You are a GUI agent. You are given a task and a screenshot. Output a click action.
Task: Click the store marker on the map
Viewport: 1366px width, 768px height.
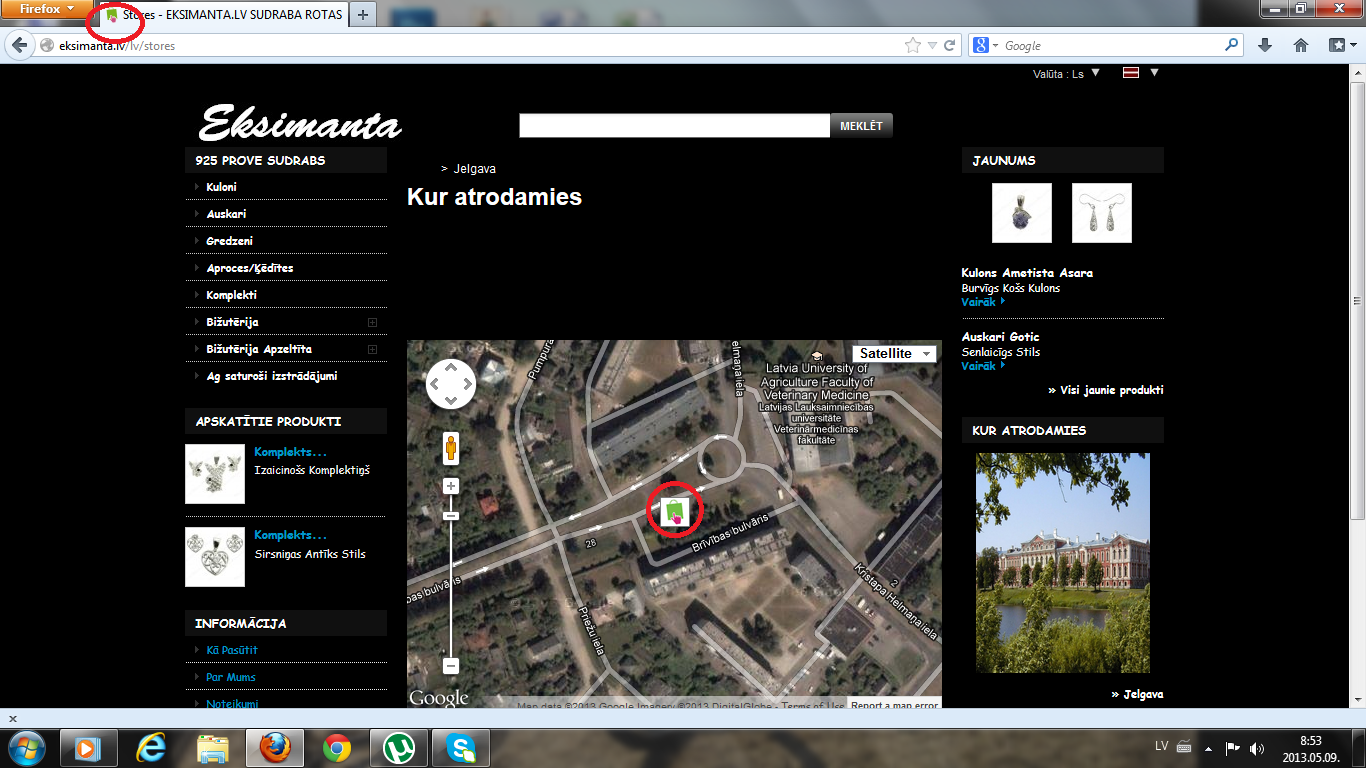675,510
